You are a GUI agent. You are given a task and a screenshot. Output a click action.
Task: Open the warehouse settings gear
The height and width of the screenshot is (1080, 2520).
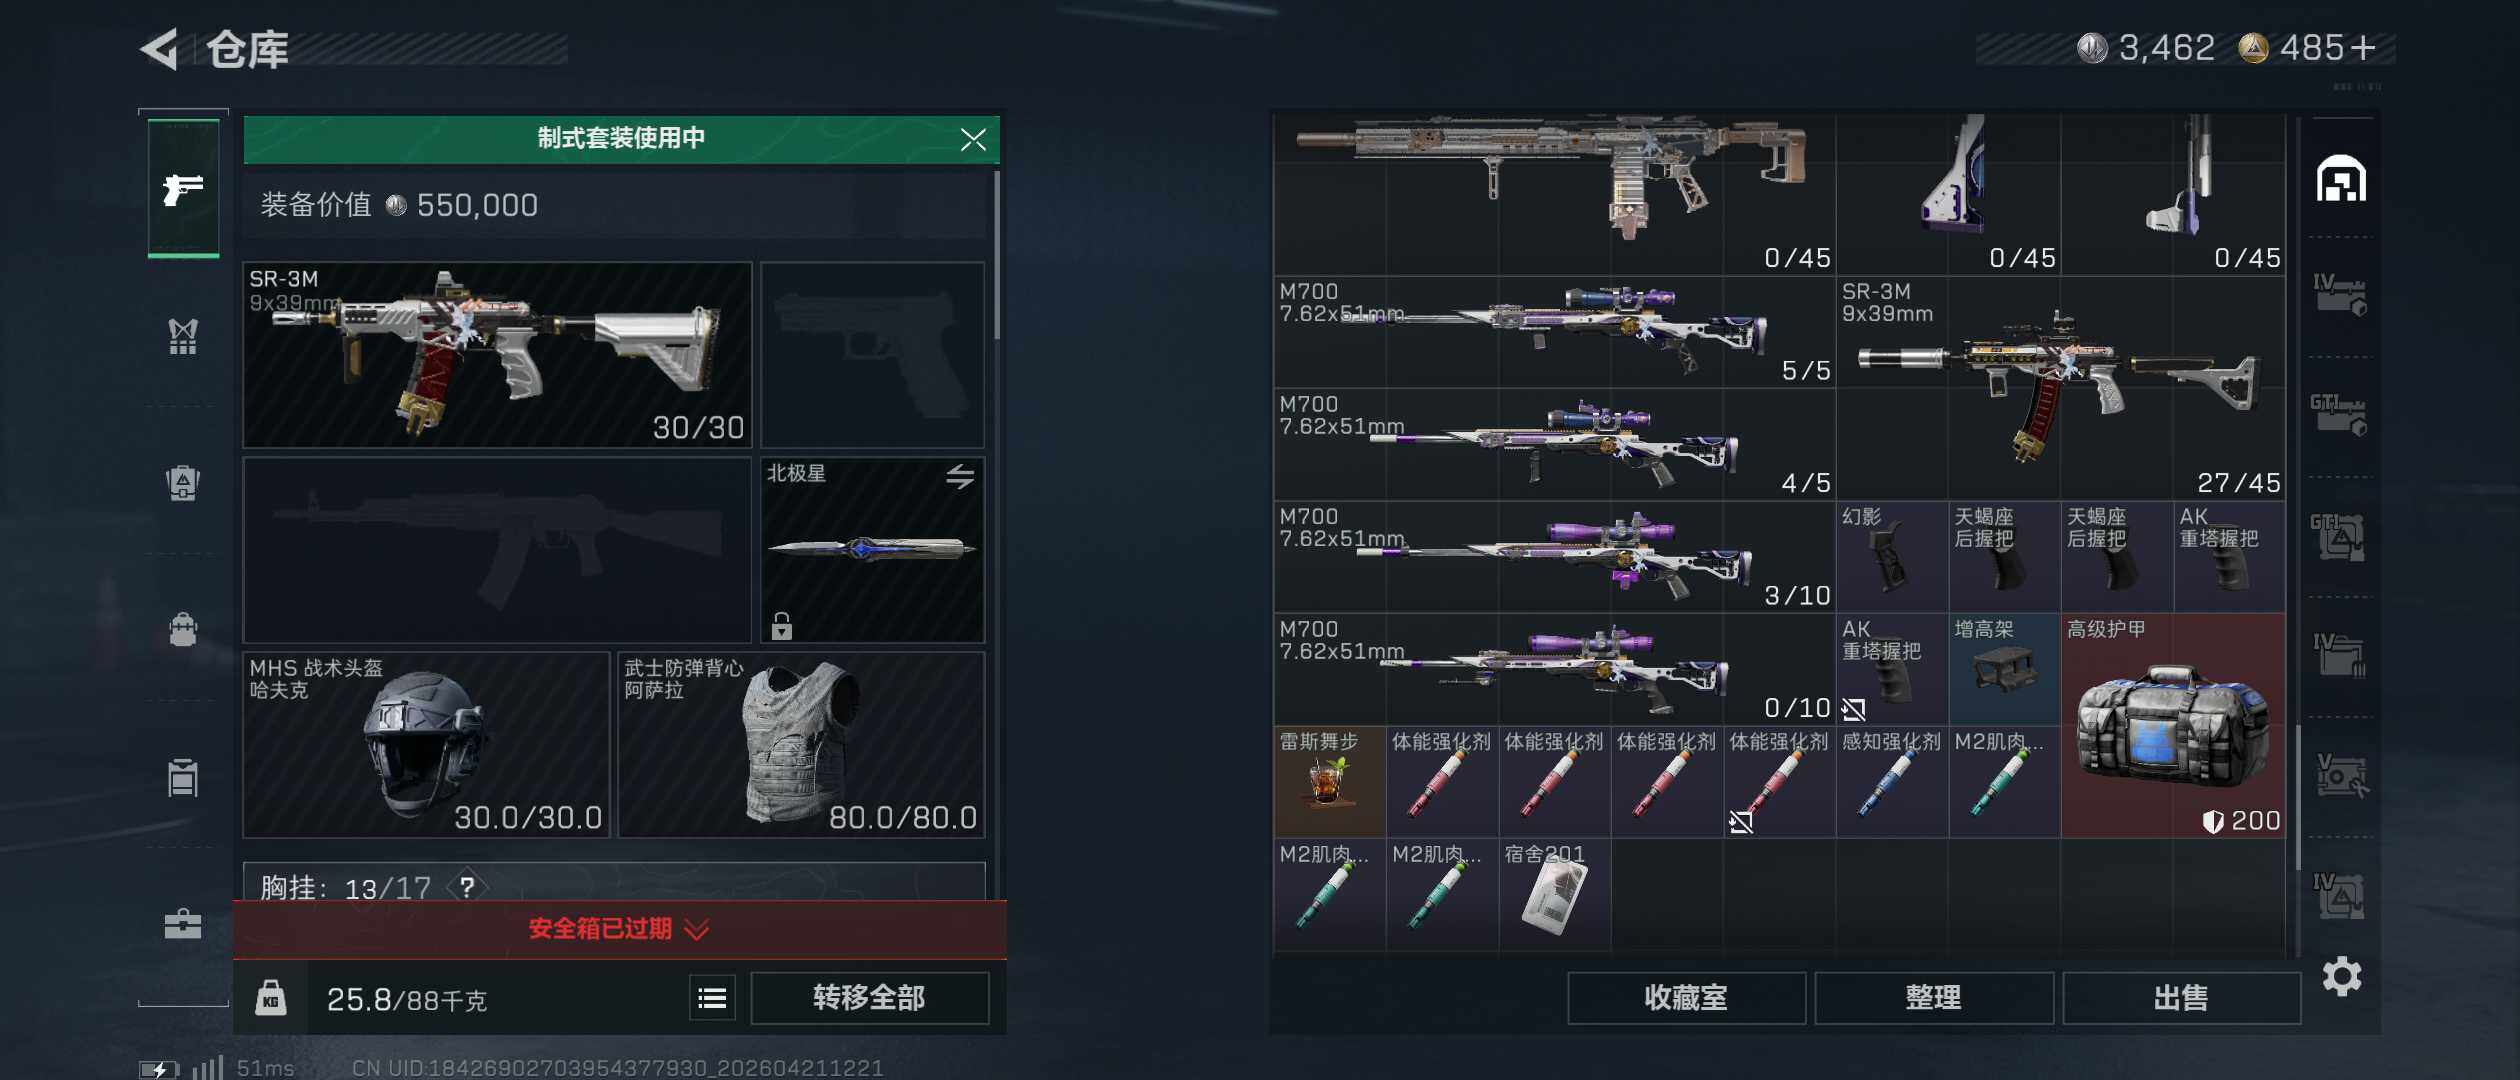point(2341,976)
